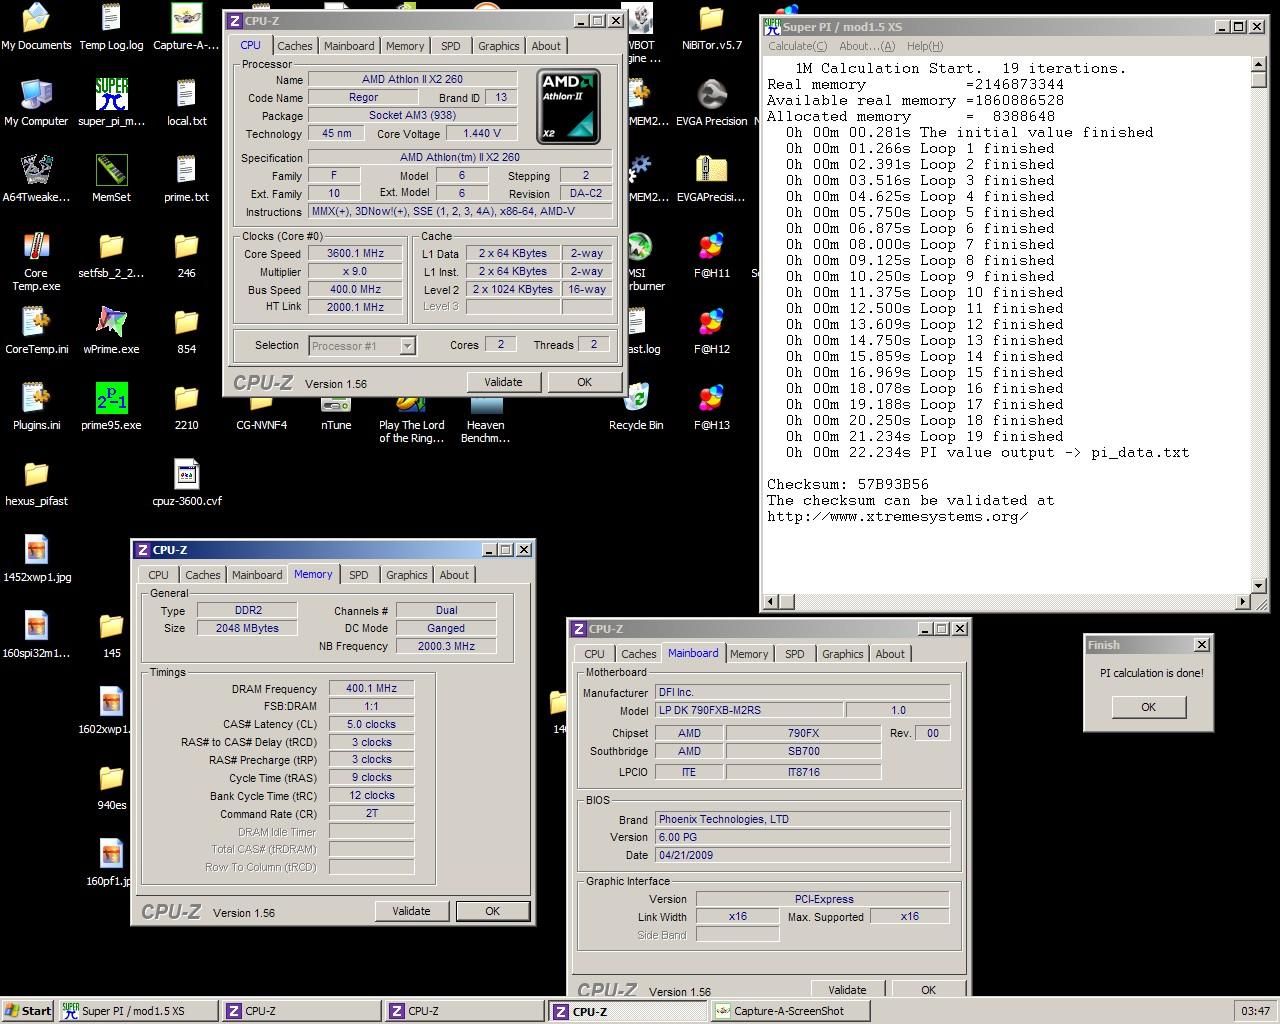Image resolution: width=1280 pixels, height=1024 pixels.
Task: Click Super PI horizontal scrollbar right arrow
Action: pos(1243,602)
